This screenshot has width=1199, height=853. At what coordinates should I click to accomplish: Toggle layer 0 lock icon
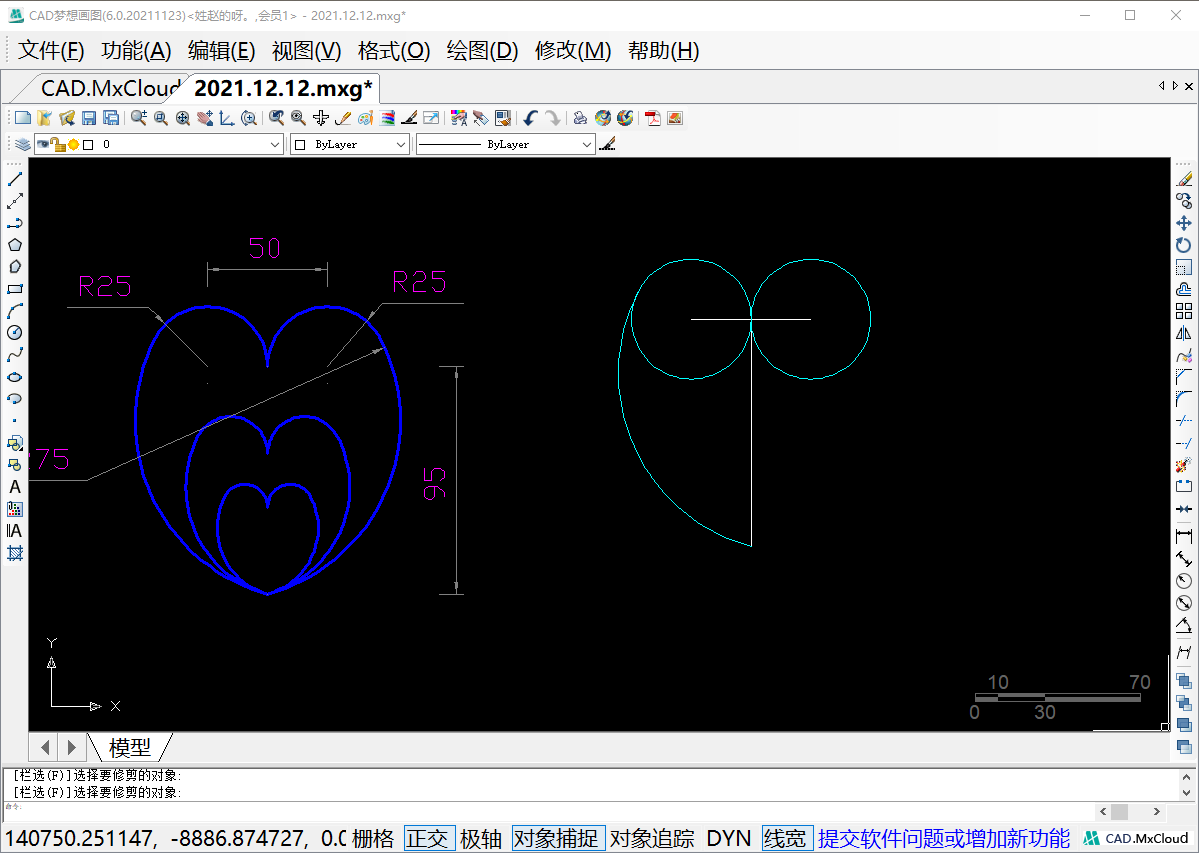tap(58, 144)
